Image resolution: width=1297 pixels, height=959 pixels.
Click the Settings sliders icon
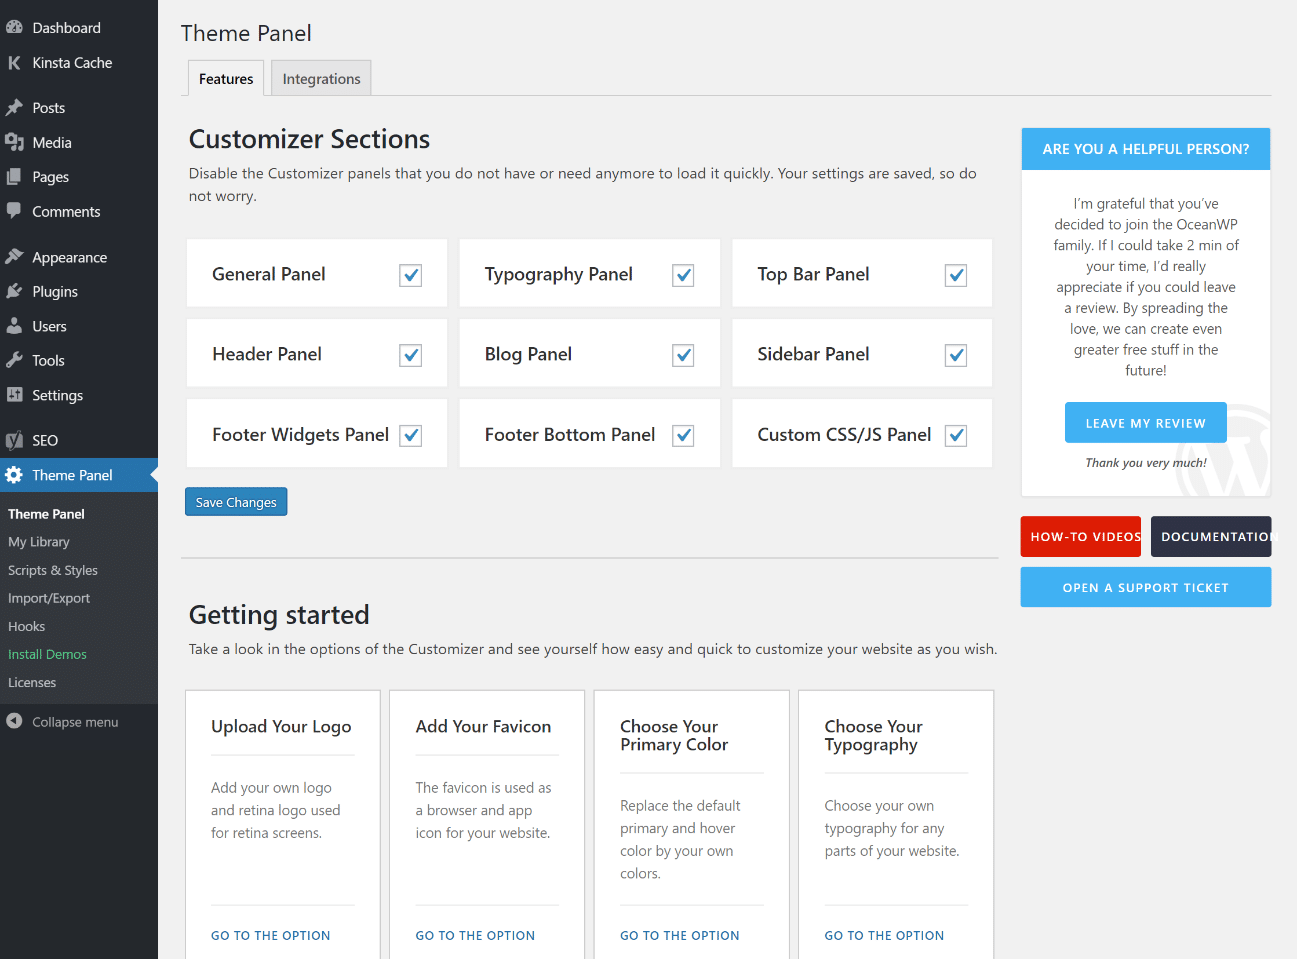[14, 395]
